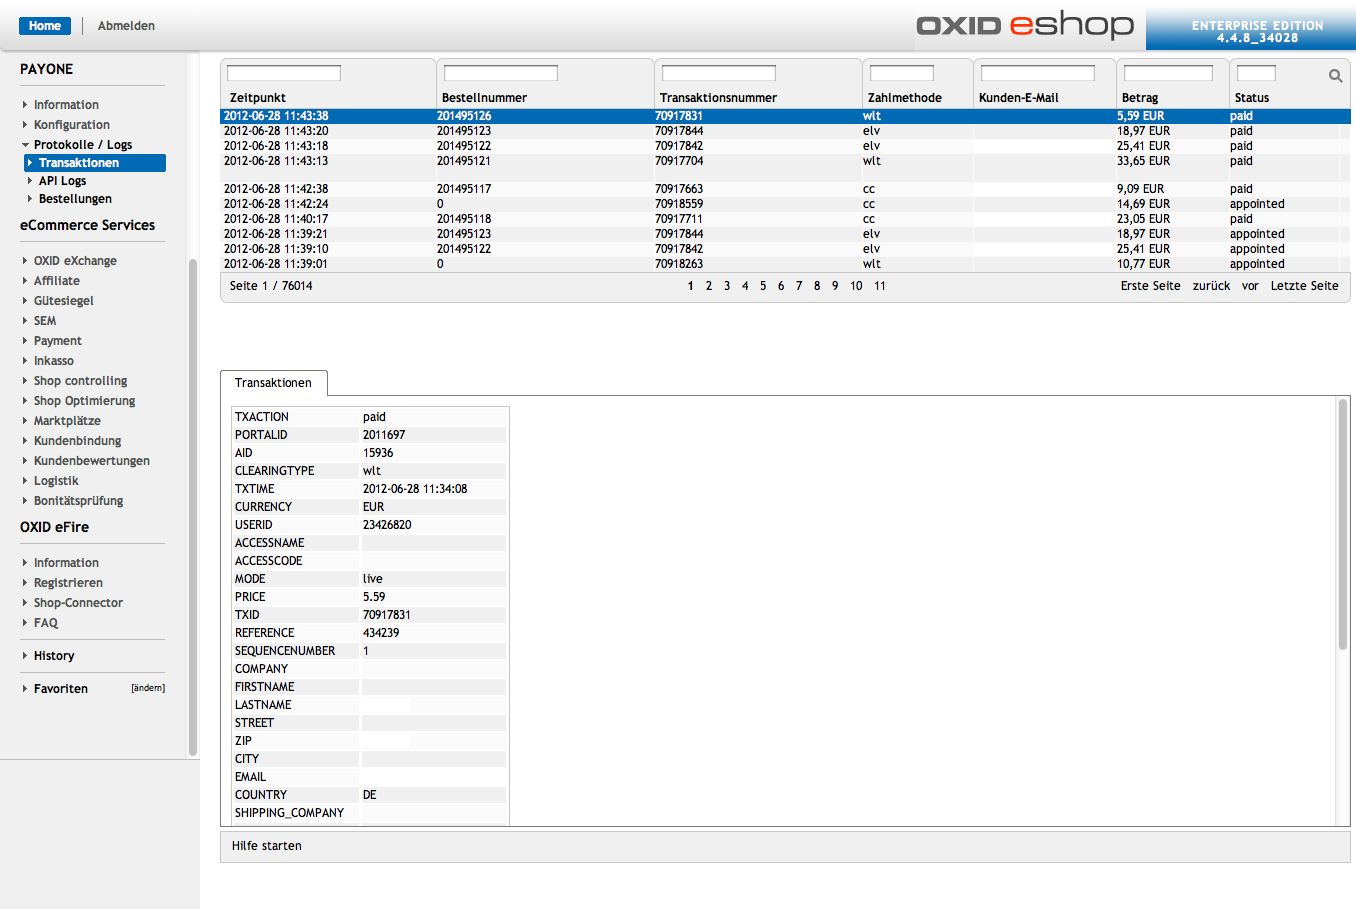1356x909 pixels.
Task: Expand the Konfiguration menu arrow
Action: click(25, 125)
